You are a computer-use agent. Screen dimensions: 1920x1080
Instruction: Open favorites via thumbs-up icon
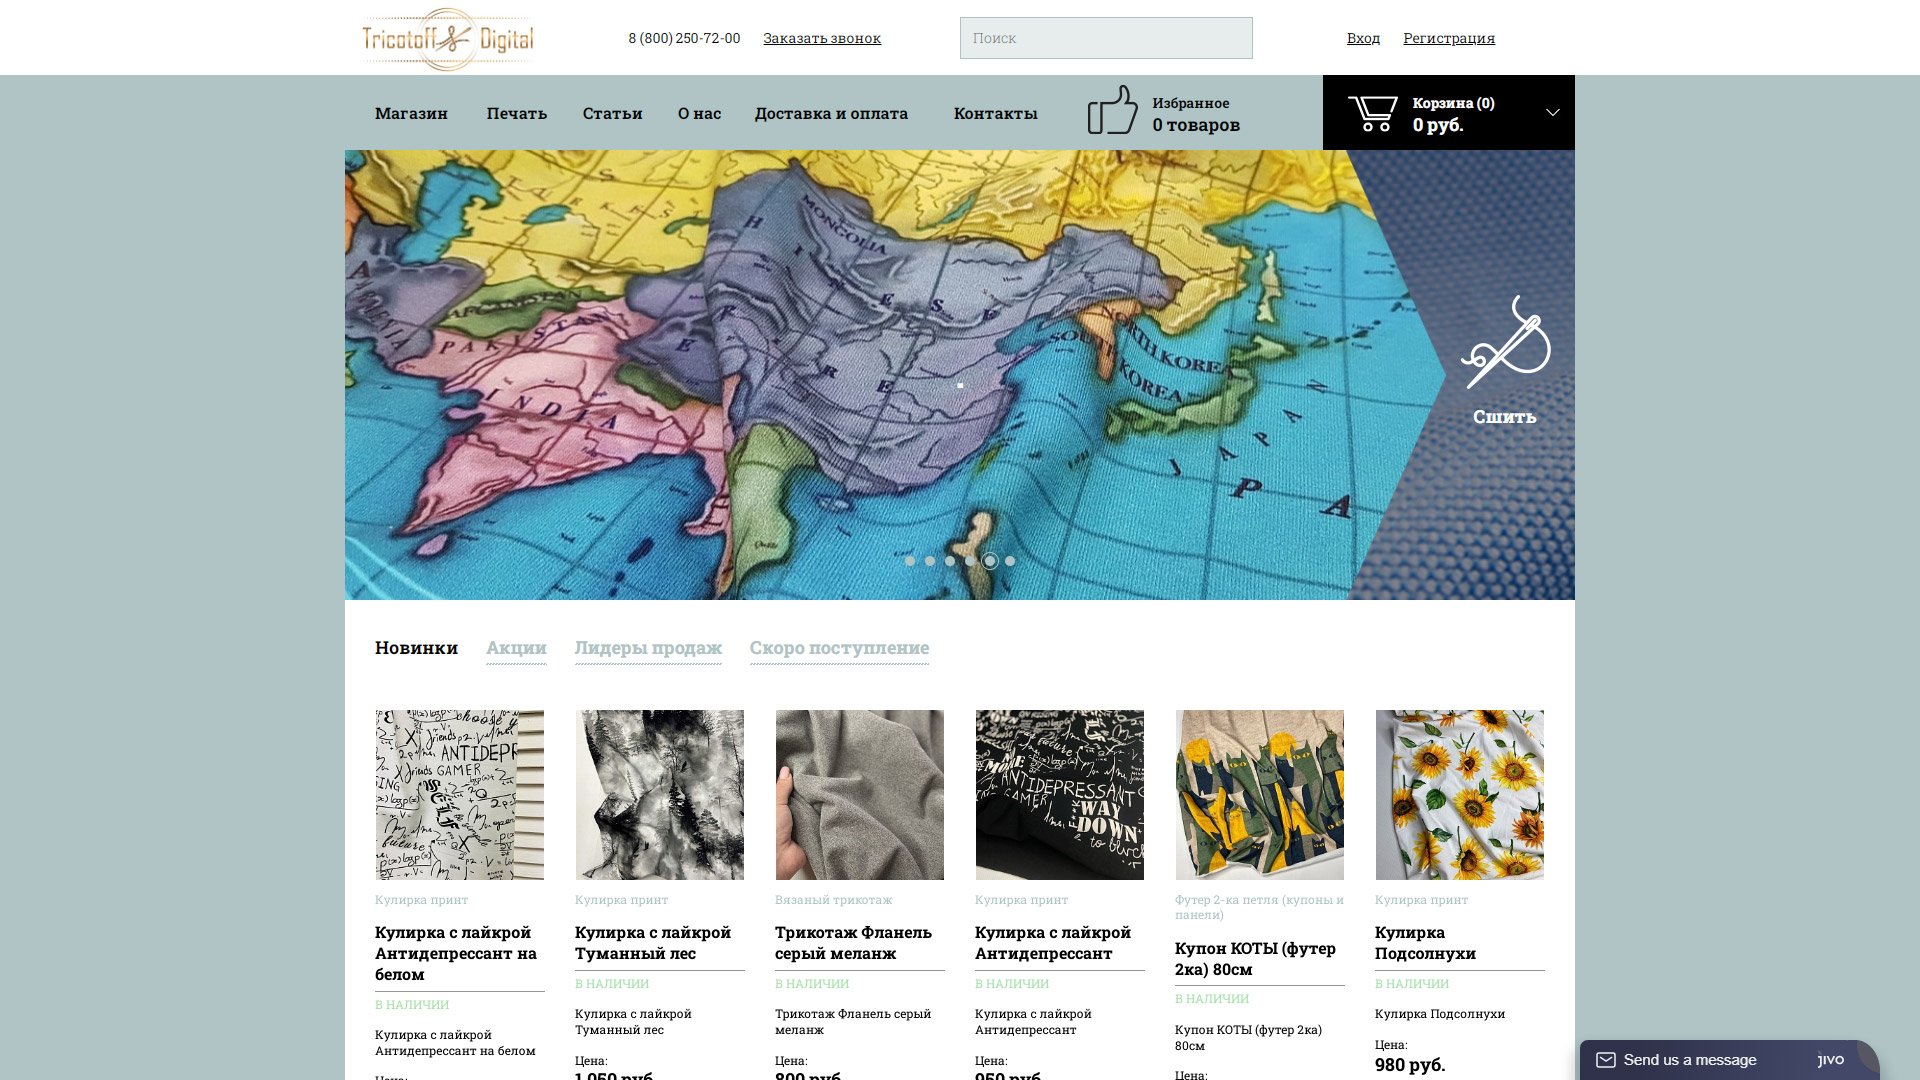1112,110
